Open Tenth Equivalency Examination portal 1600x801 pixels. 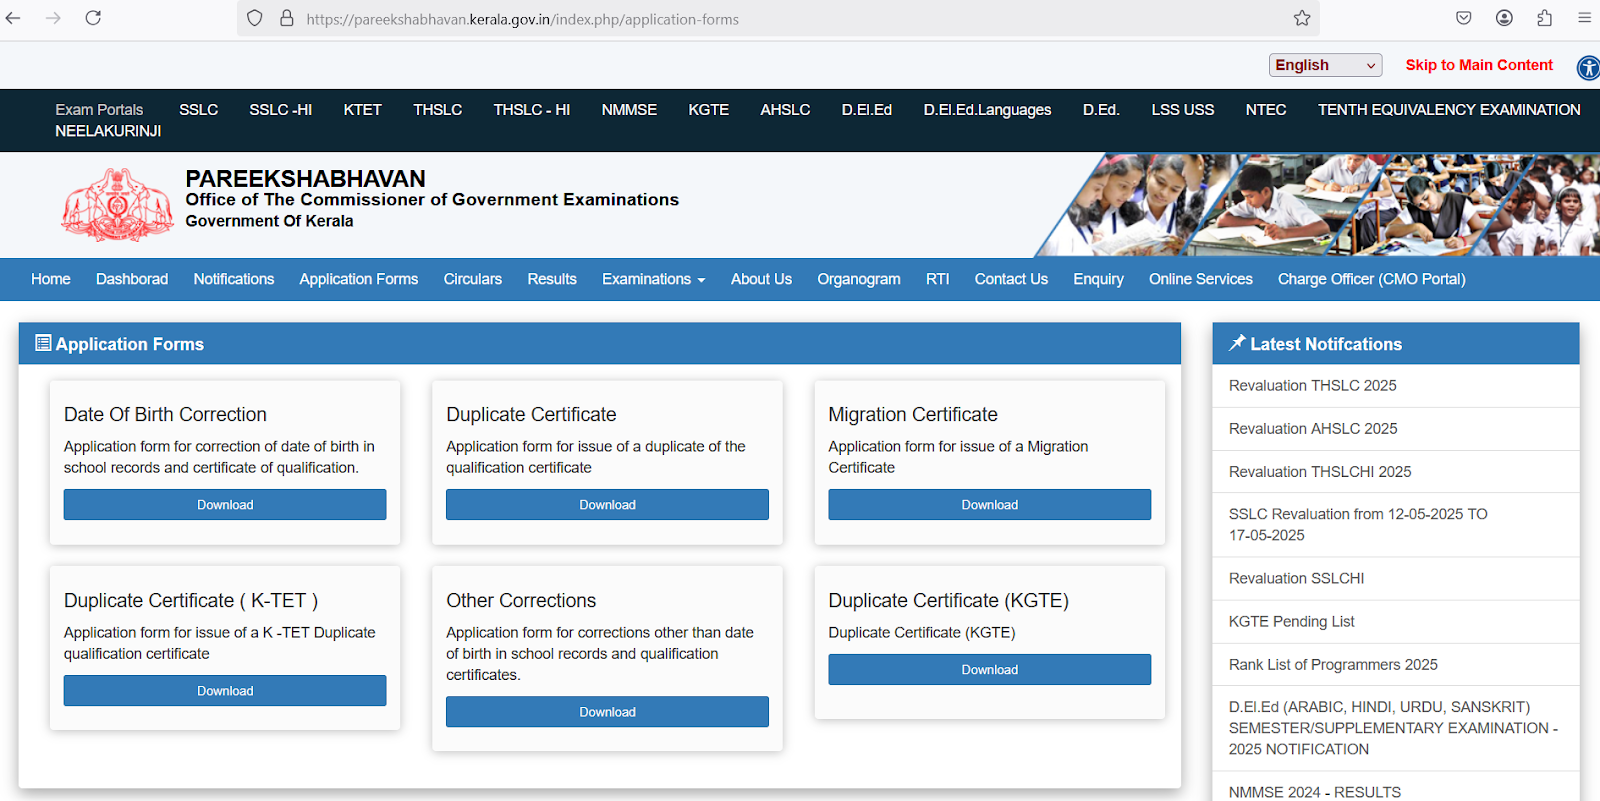pyautogui.click(x=1449, y=110)
